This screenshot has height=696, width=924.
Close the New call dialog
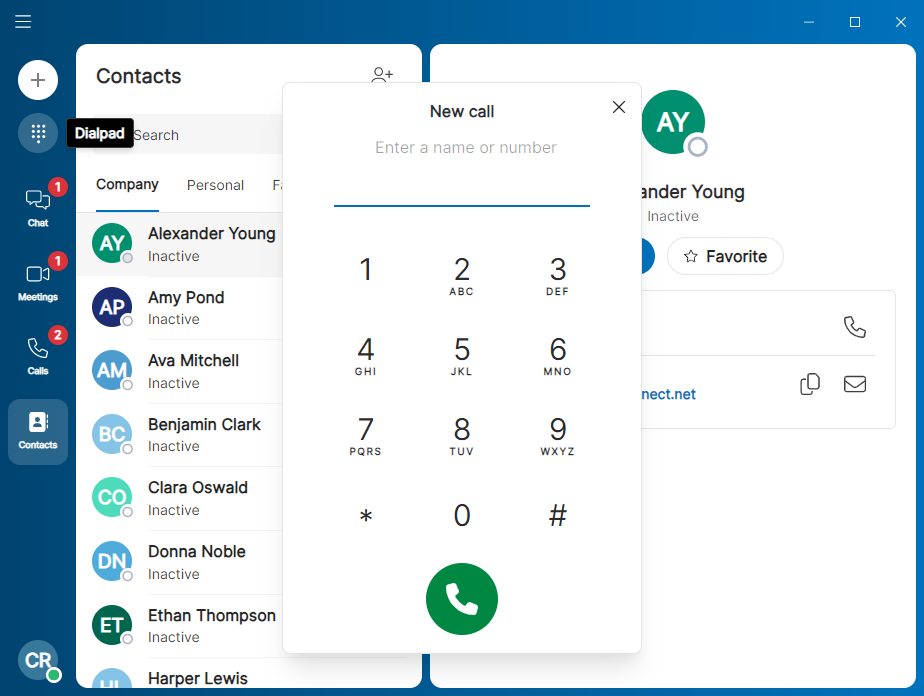click(619, 107)
